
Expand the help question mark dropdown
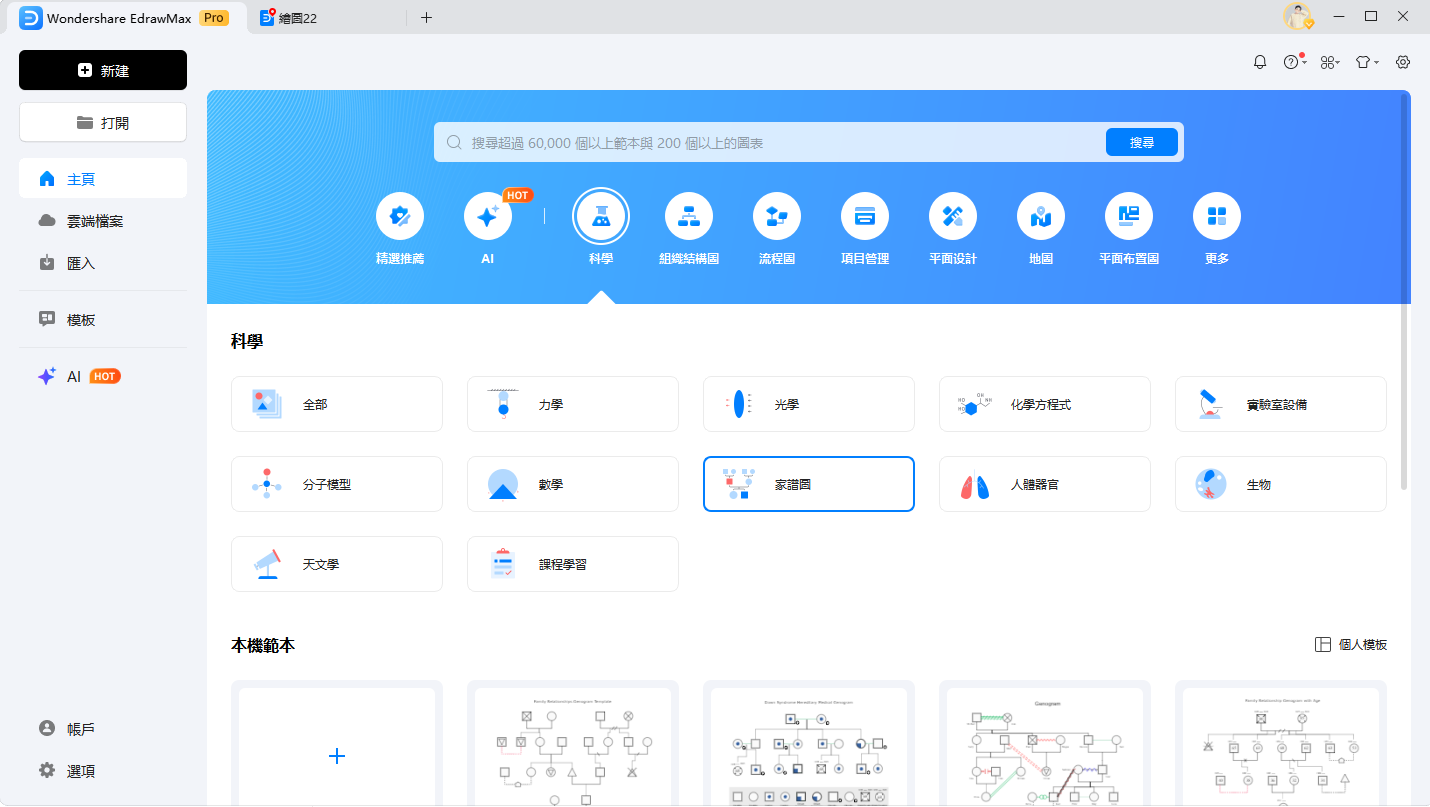[1294, 62]
